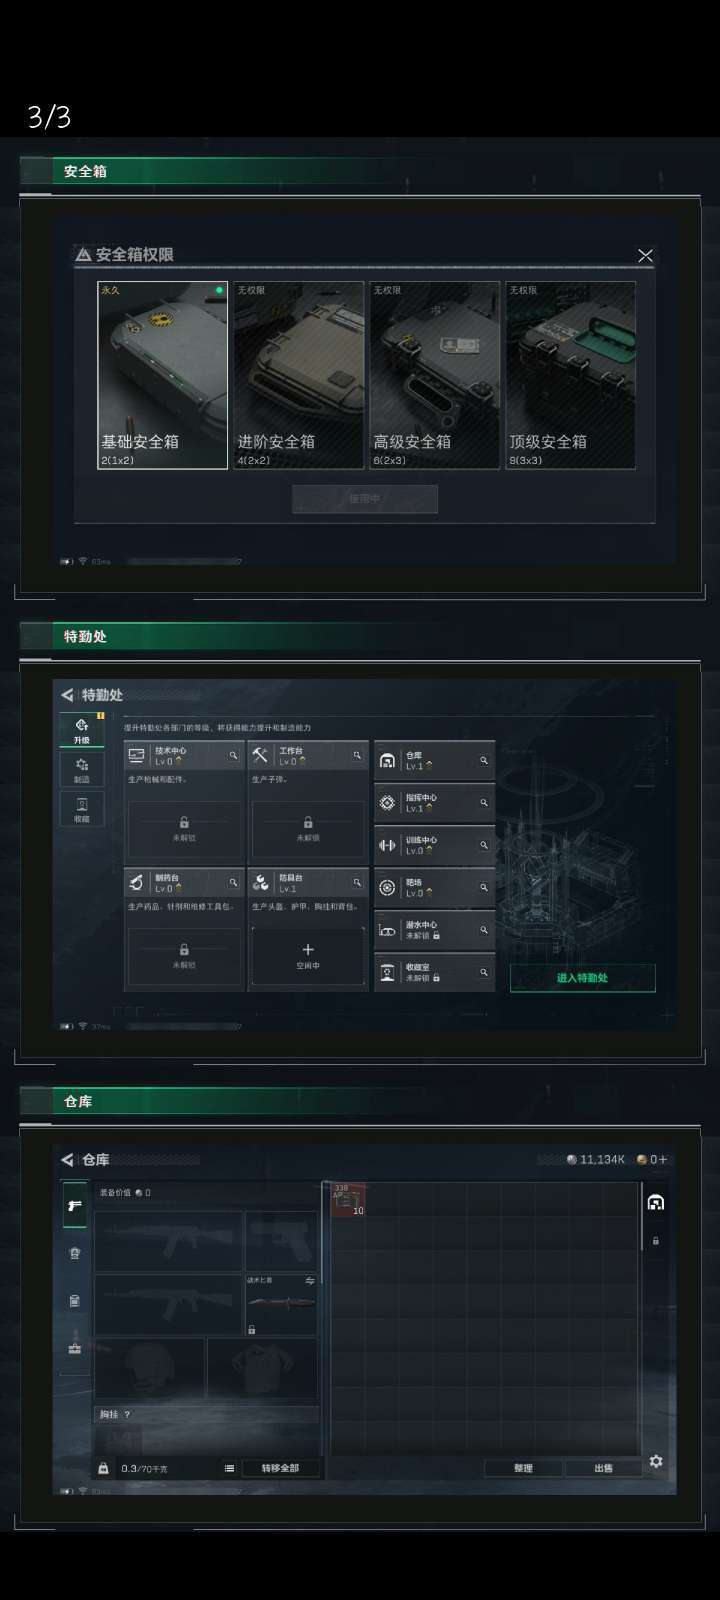Click the tactical knife slot
Screen dimensions: 720x1600
tap(281, 1305)
